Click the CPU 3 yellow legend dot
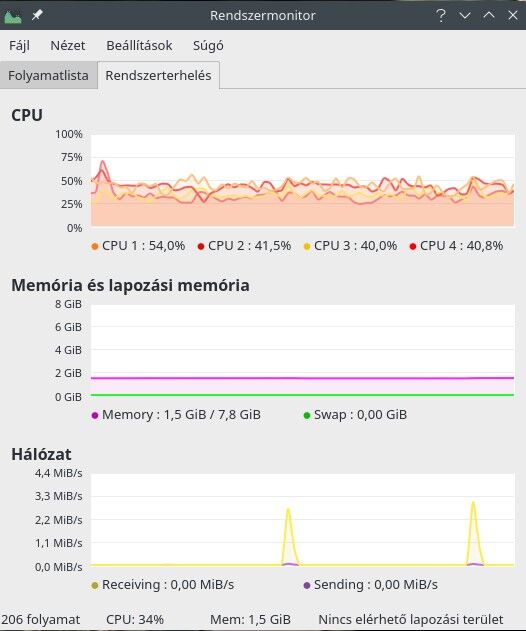The width and height of the screenshot is (526, 631). pyautogui.click(x=307, y=246)
